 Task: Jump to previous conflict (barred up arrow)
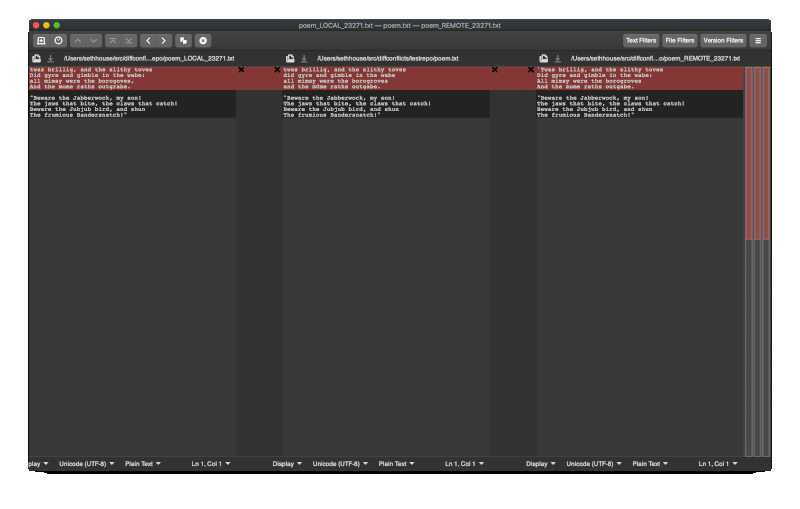click(x=113, y=41)
